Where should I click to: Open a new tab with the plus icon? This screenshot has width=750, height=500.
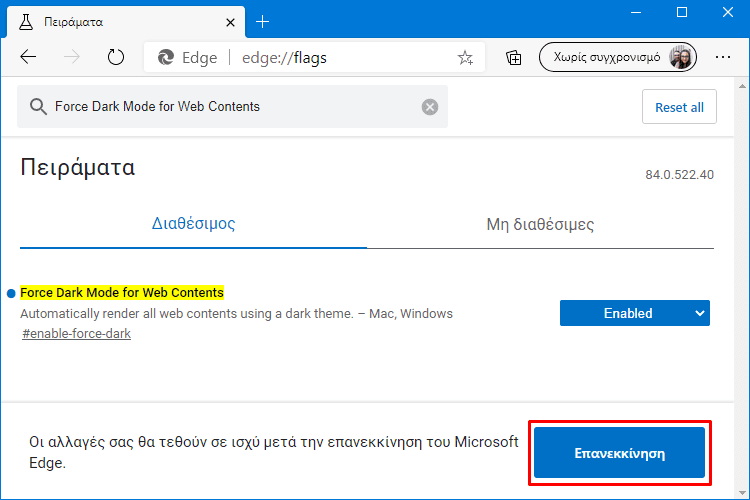[262, 22]
